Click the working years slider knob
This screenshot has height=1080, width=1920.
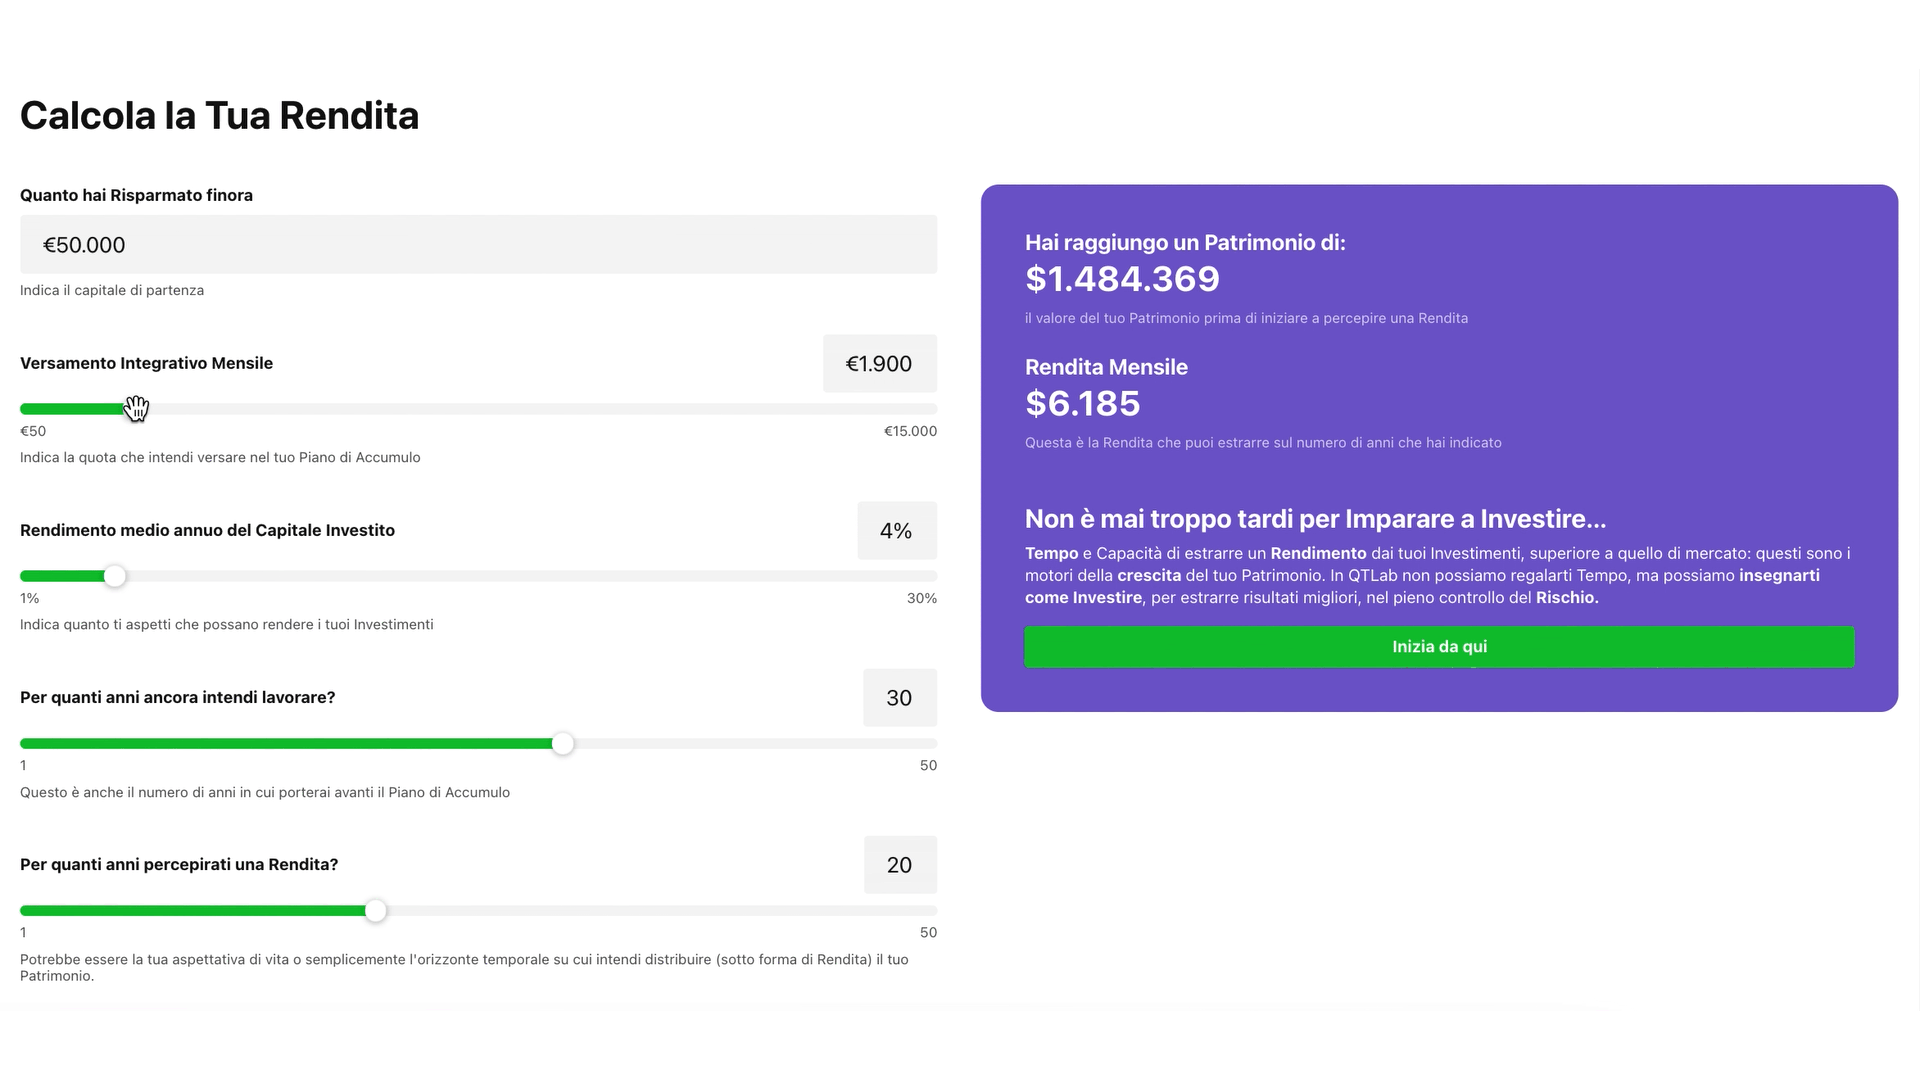(563, 744)
